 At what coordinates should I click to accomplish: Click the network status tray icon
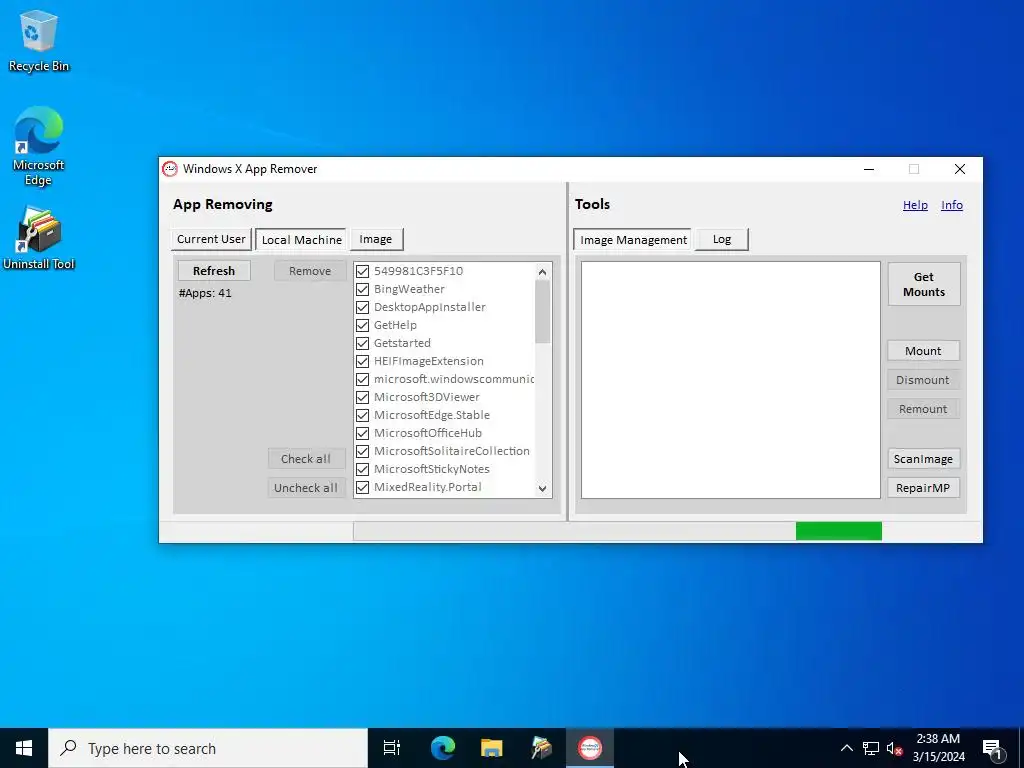[871, 748]
